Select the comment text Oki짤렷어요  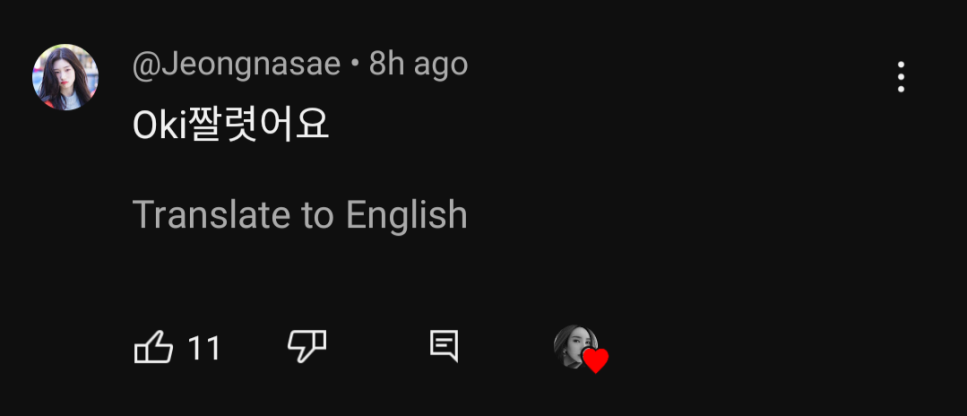click(231, 125)
